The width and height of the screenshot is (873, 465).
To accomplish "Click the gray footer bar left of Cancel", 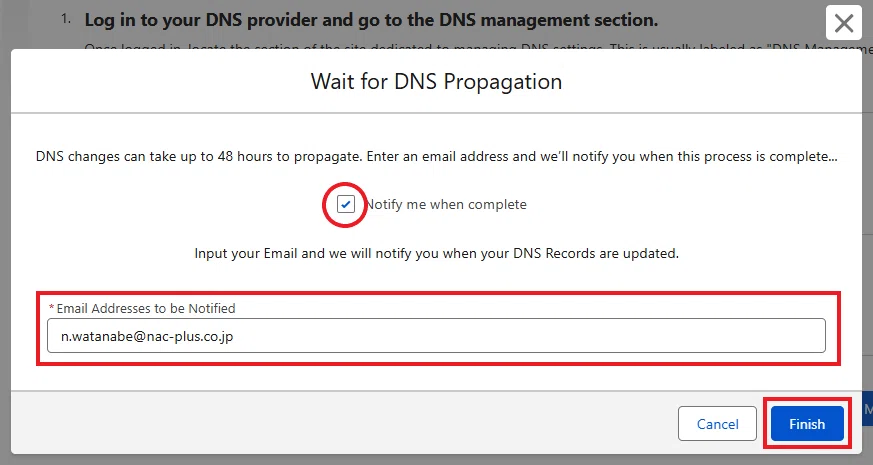I will tap(334, 422).
